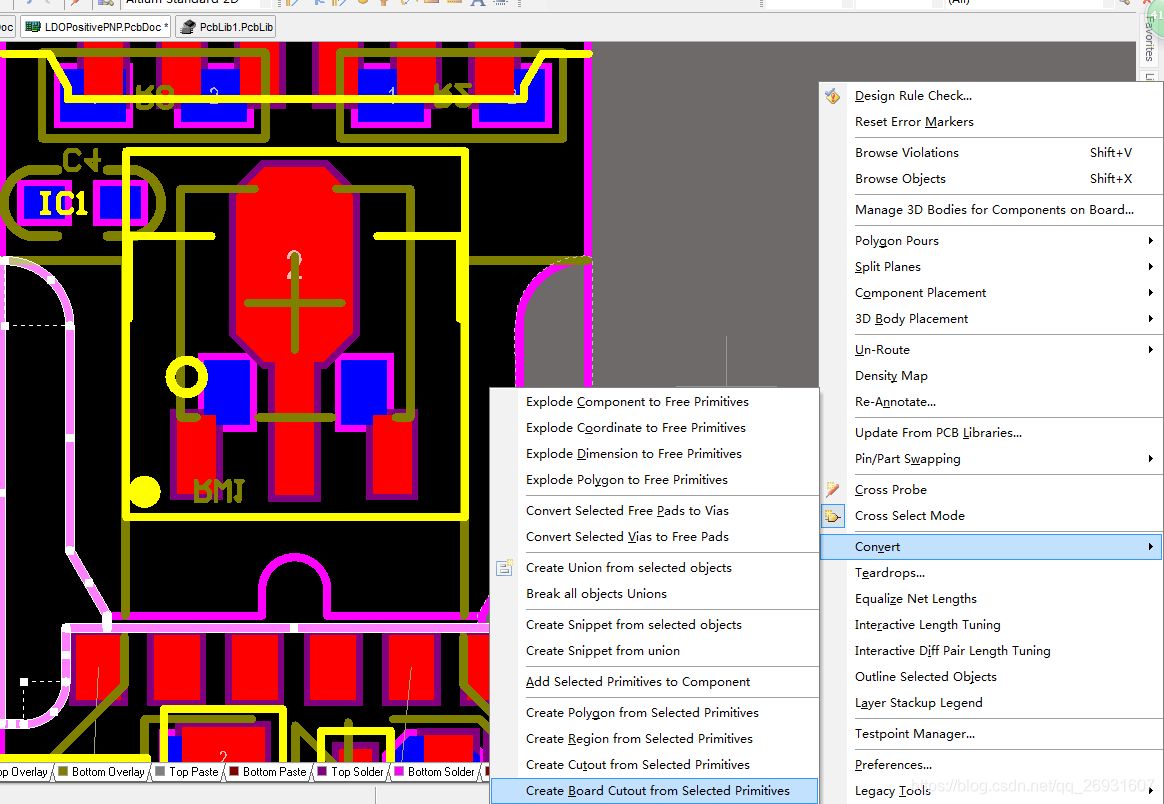Select Interactive Diff Pair Length Tuning
The width and height of the screenshot is (1164, 804).
(990, 651)
